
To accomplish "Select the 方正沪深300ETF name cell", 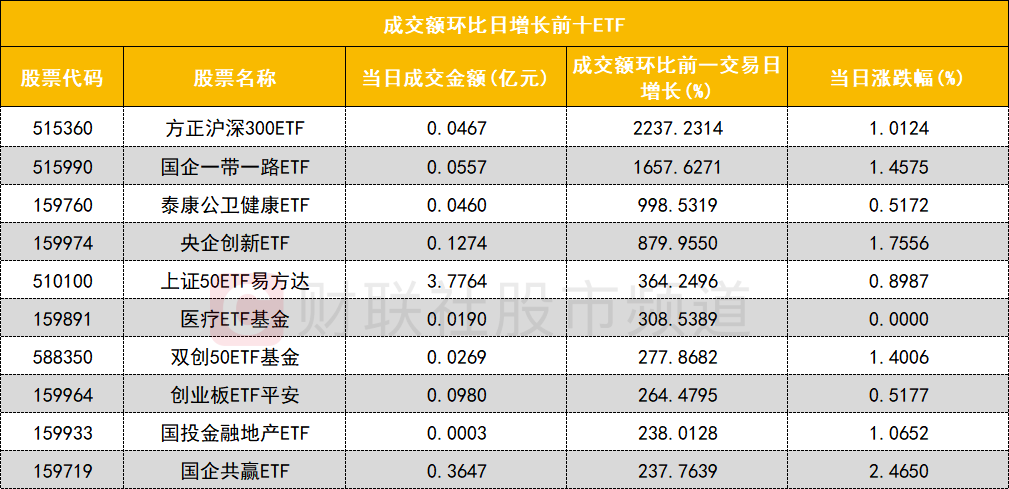I will (x=235, y=129).
